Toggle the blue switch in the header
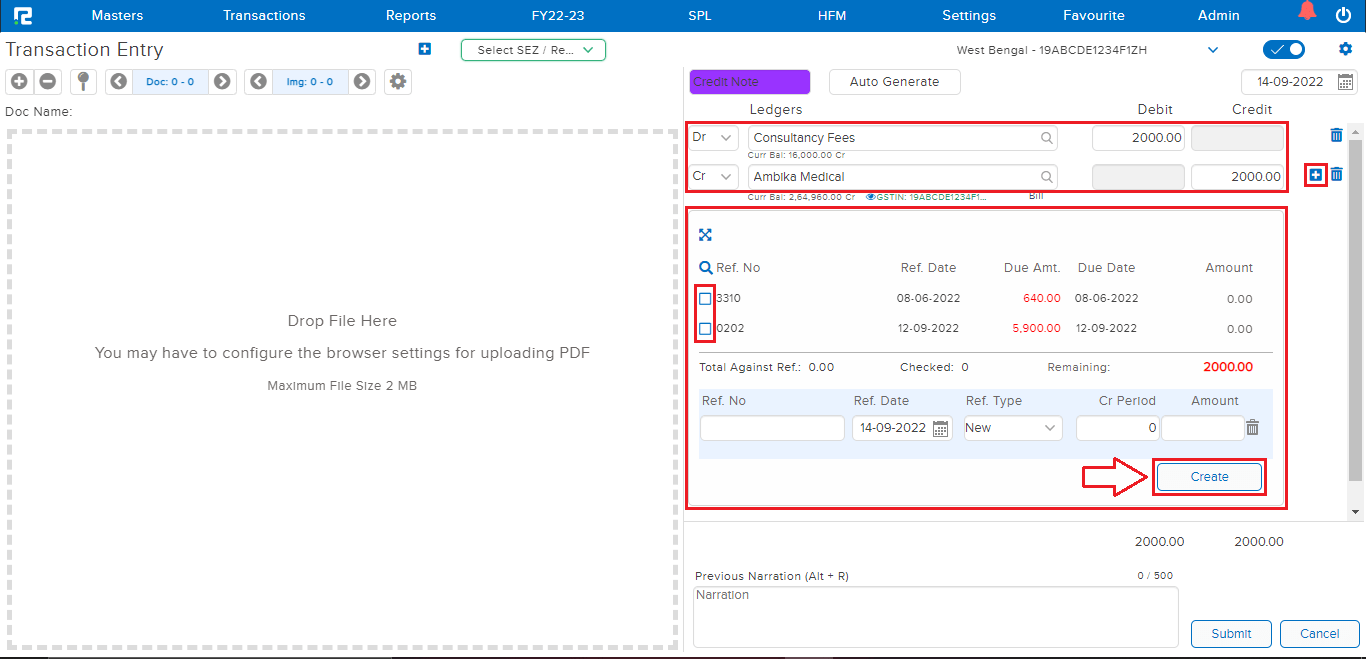Screen dimensions: 1366x659 (x=1284, y=50)
